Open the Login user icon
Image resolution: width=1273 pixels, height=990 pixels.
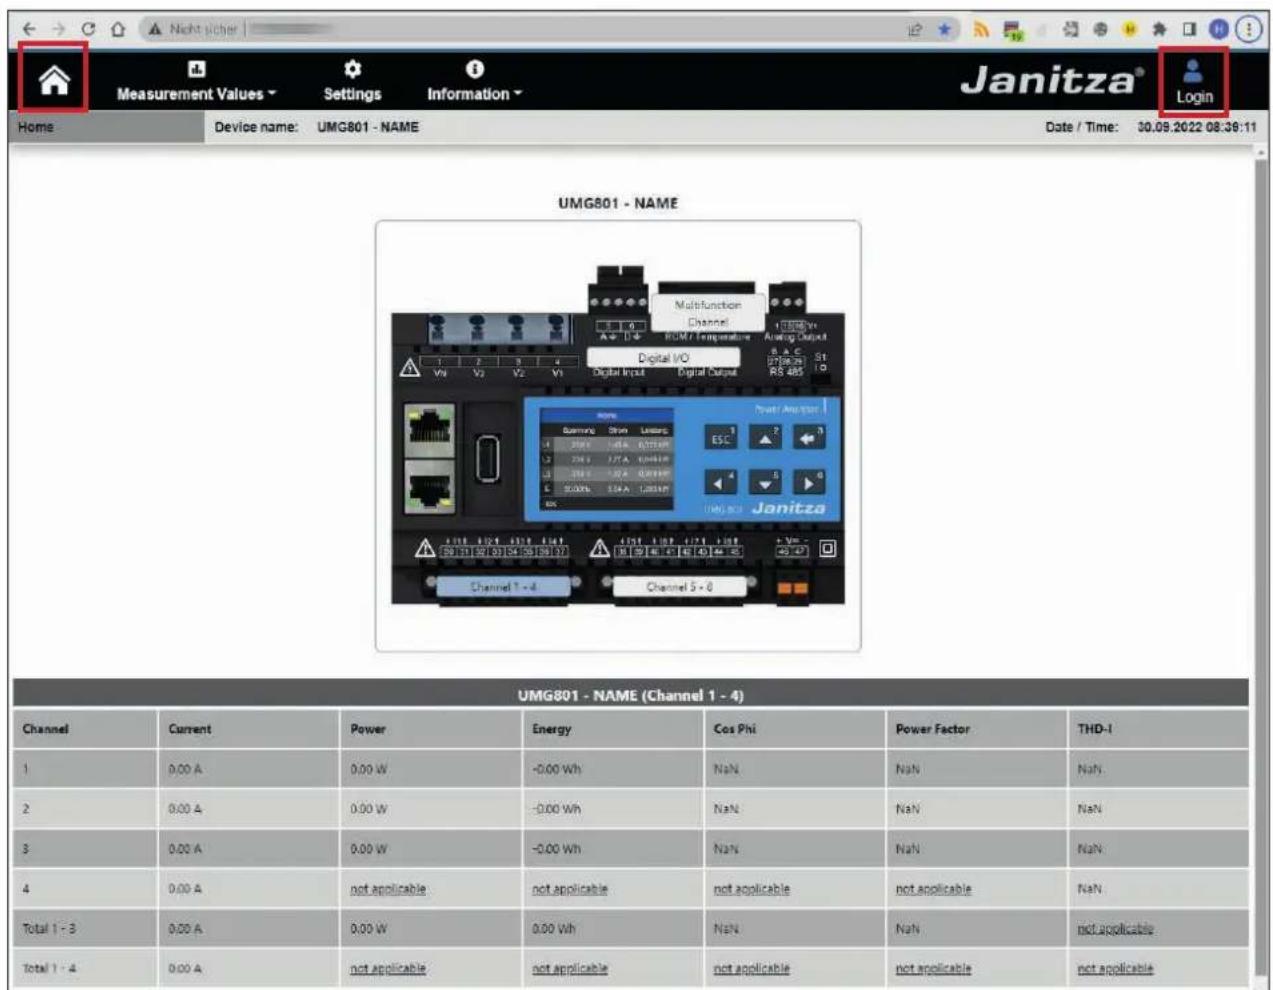pyautogui.click(x=1193, y=81)
